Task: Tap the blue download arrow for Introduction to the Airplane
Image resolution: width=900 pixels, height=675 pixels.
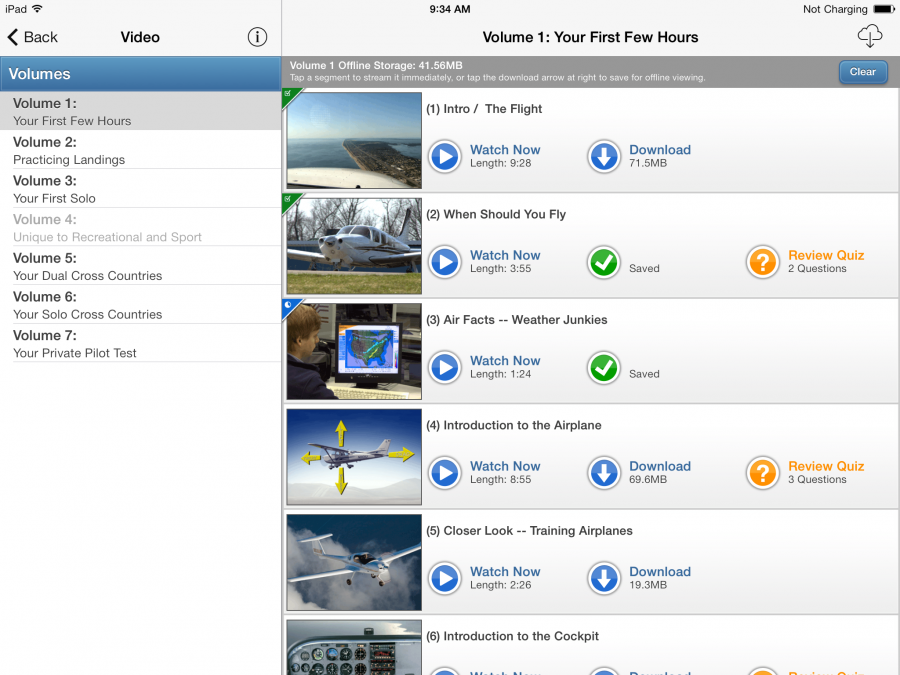Action: click(x=604, y=473)
